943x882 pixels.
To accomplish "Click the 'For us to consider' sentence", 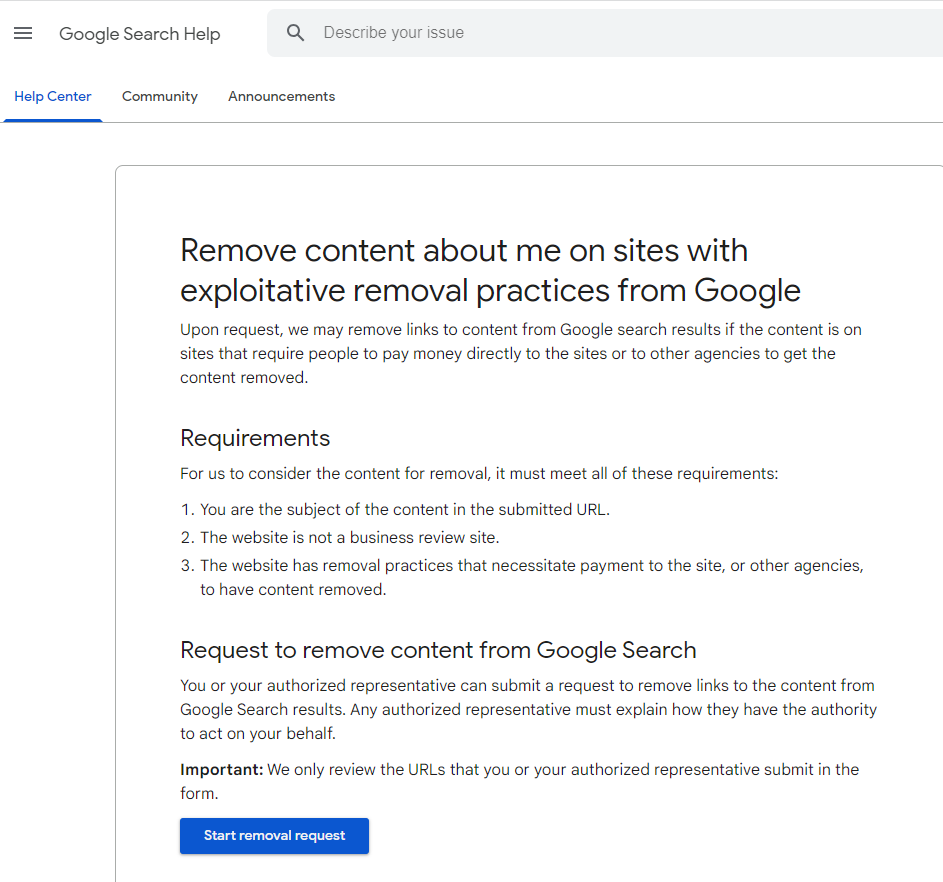I will pyautogui.click(x=479, y=474).
